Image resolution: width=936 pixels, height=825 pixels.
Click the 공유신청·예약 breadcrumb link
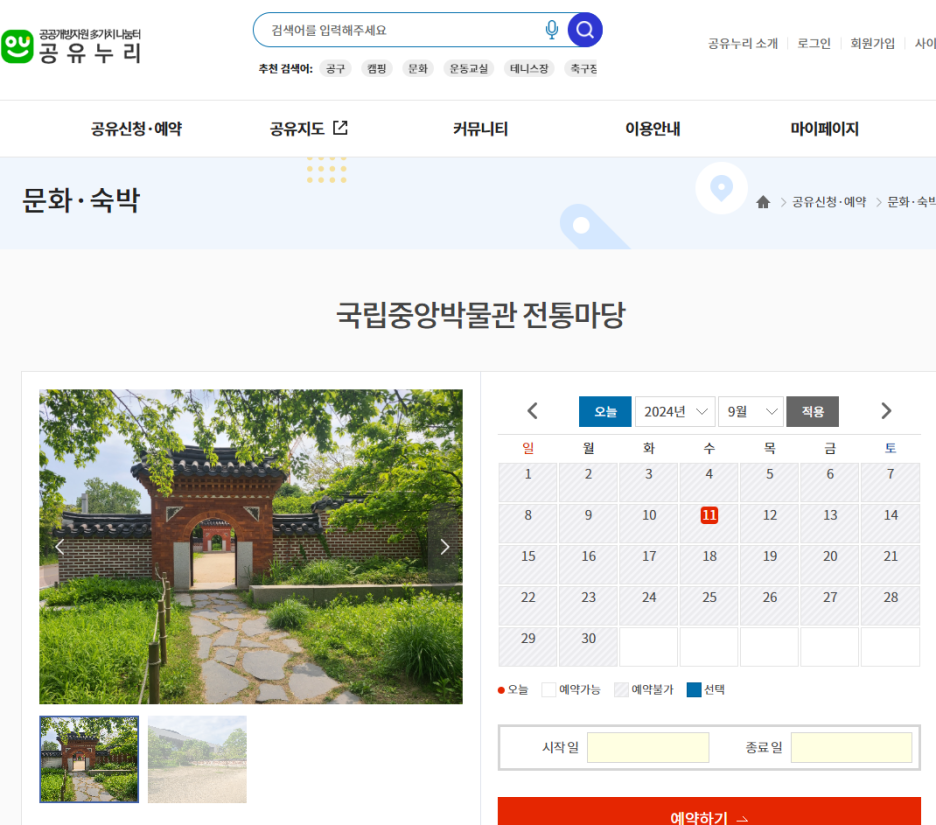coord(829,202)
